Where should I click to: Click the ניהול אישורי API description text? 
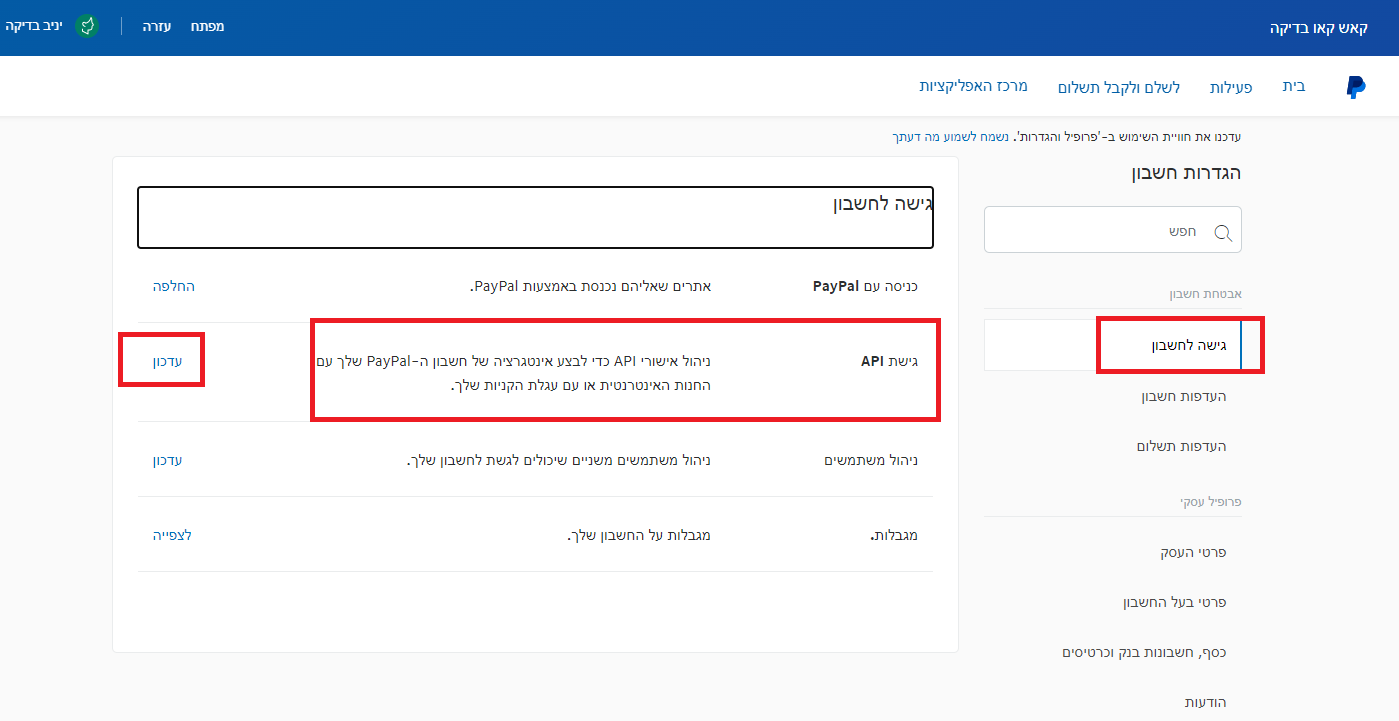512,372
